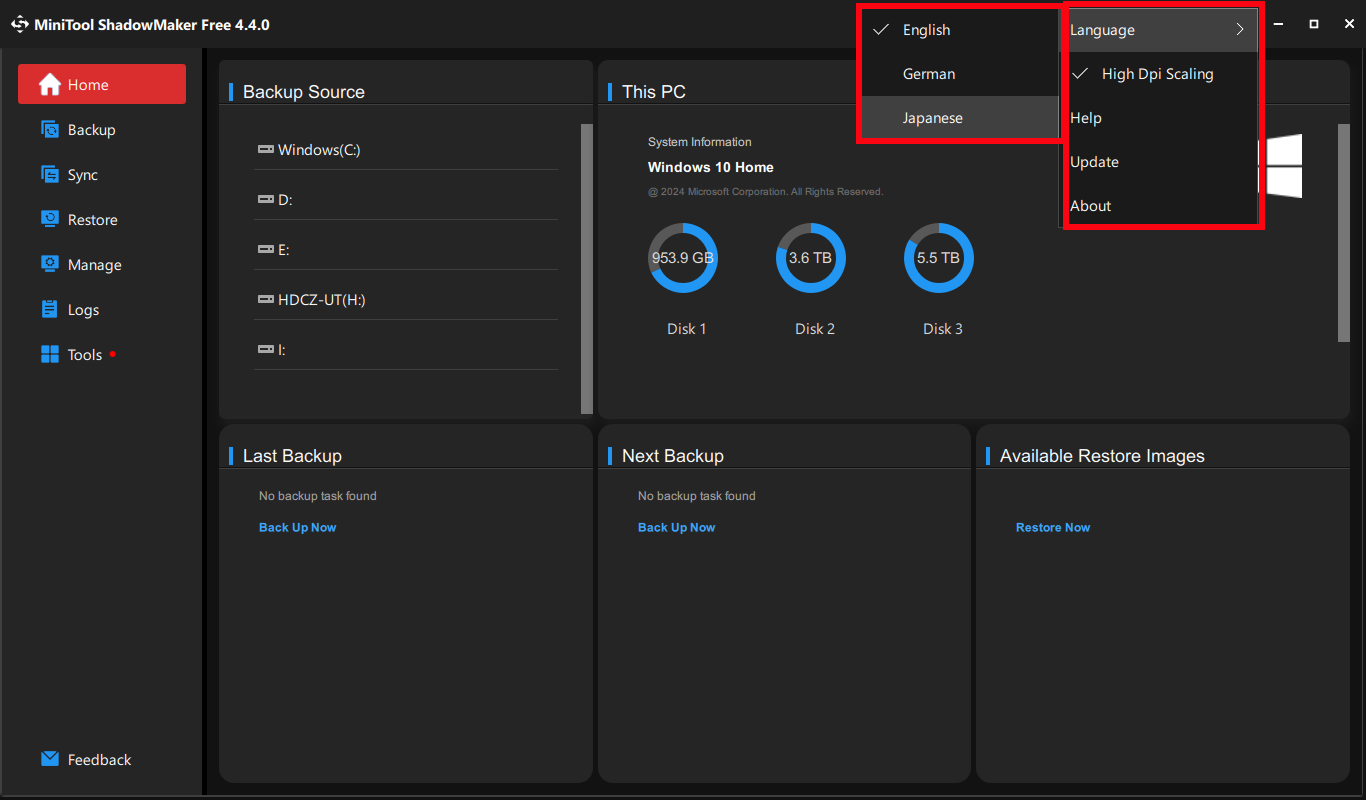The image size is (1366, 800).
Task: Click the Disk 1 label
Action: [687, 329]
